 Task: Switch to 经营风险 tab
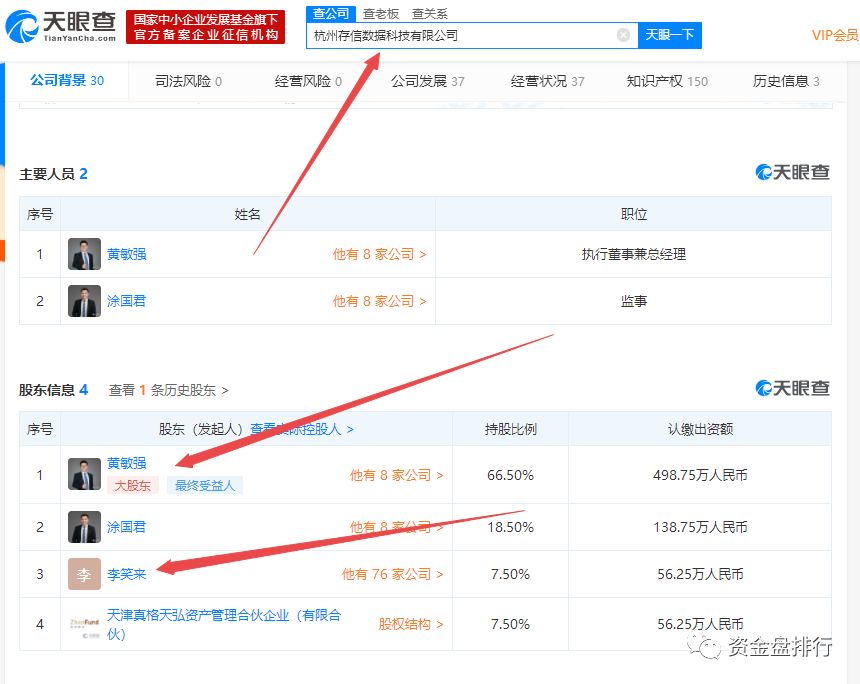point(308,81)
